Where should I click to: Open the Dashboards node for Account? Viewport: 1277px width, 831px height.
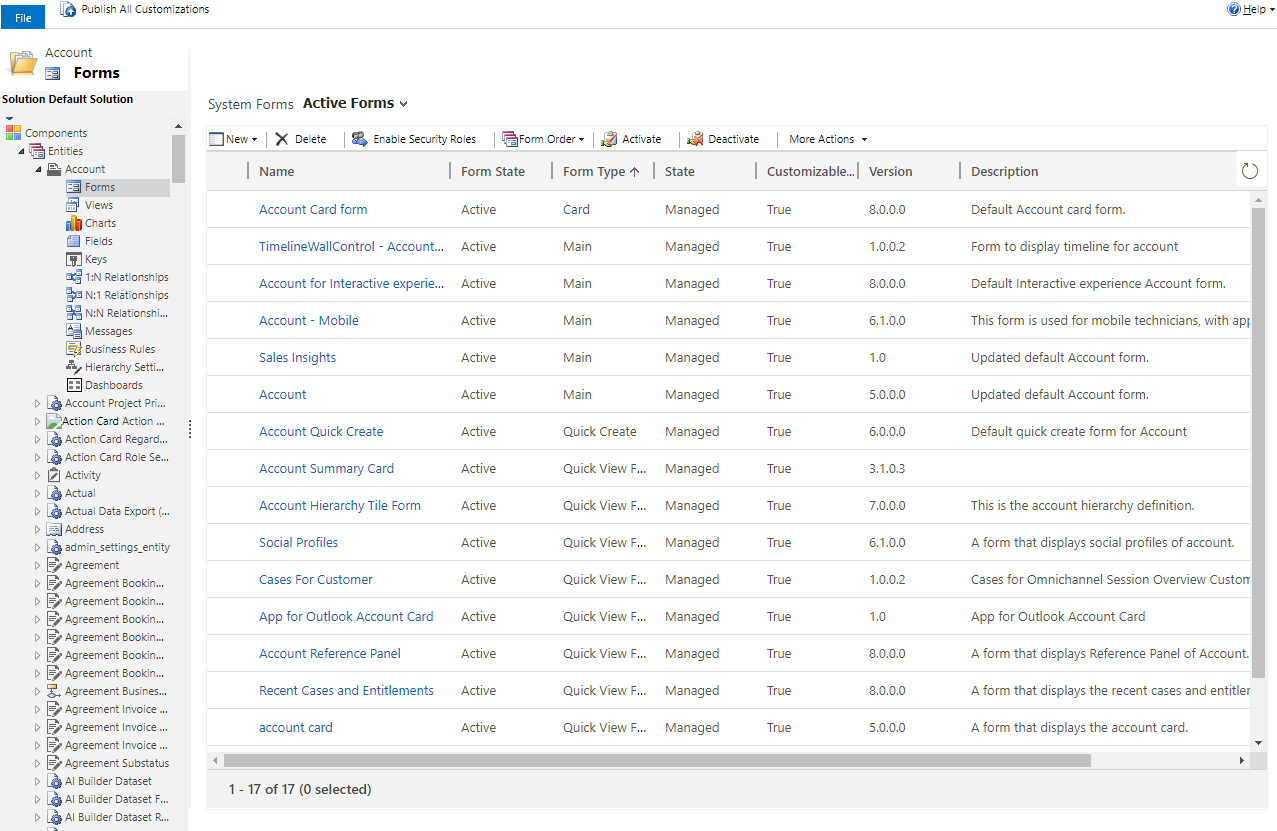pyautogui.click(x=111, y=384)
